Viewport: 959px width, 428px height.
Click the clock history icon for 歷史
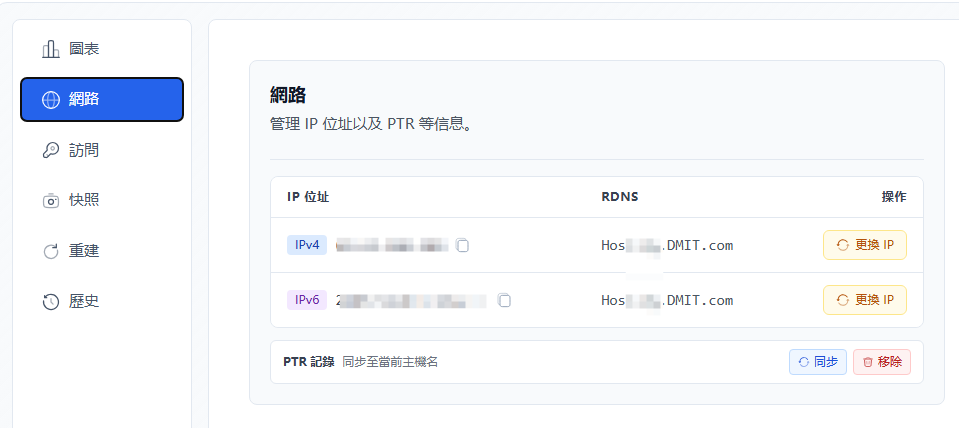[50, 301]
